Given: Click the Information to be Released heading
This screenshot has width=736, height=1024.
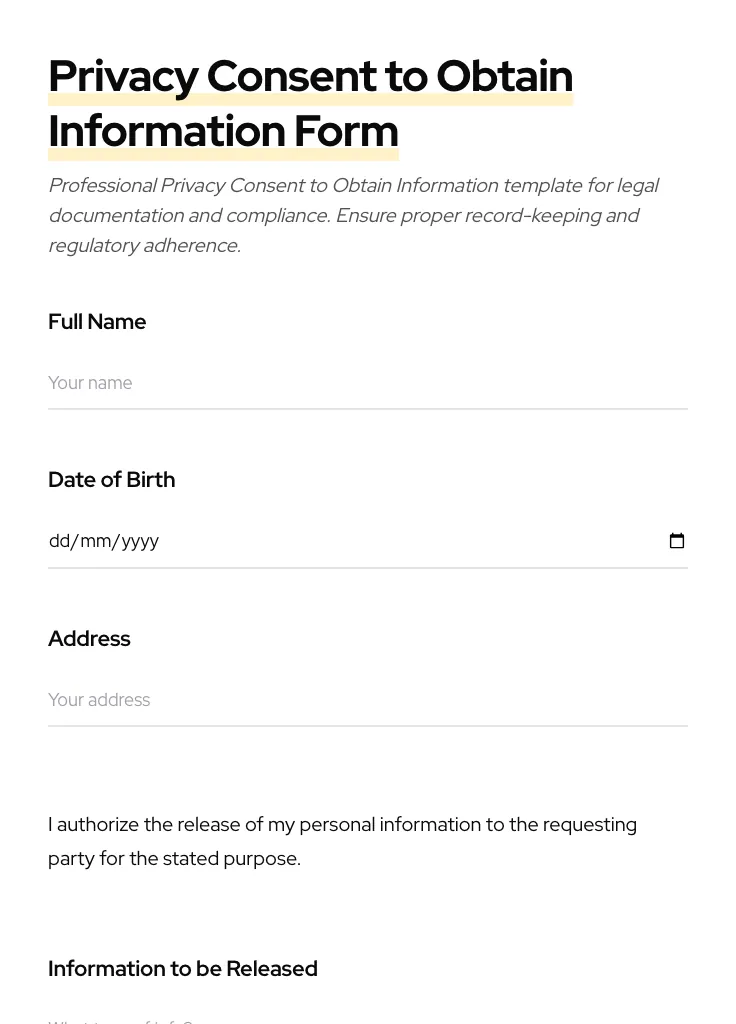Looking at the screenshot, I should click(x=183, y=968).
